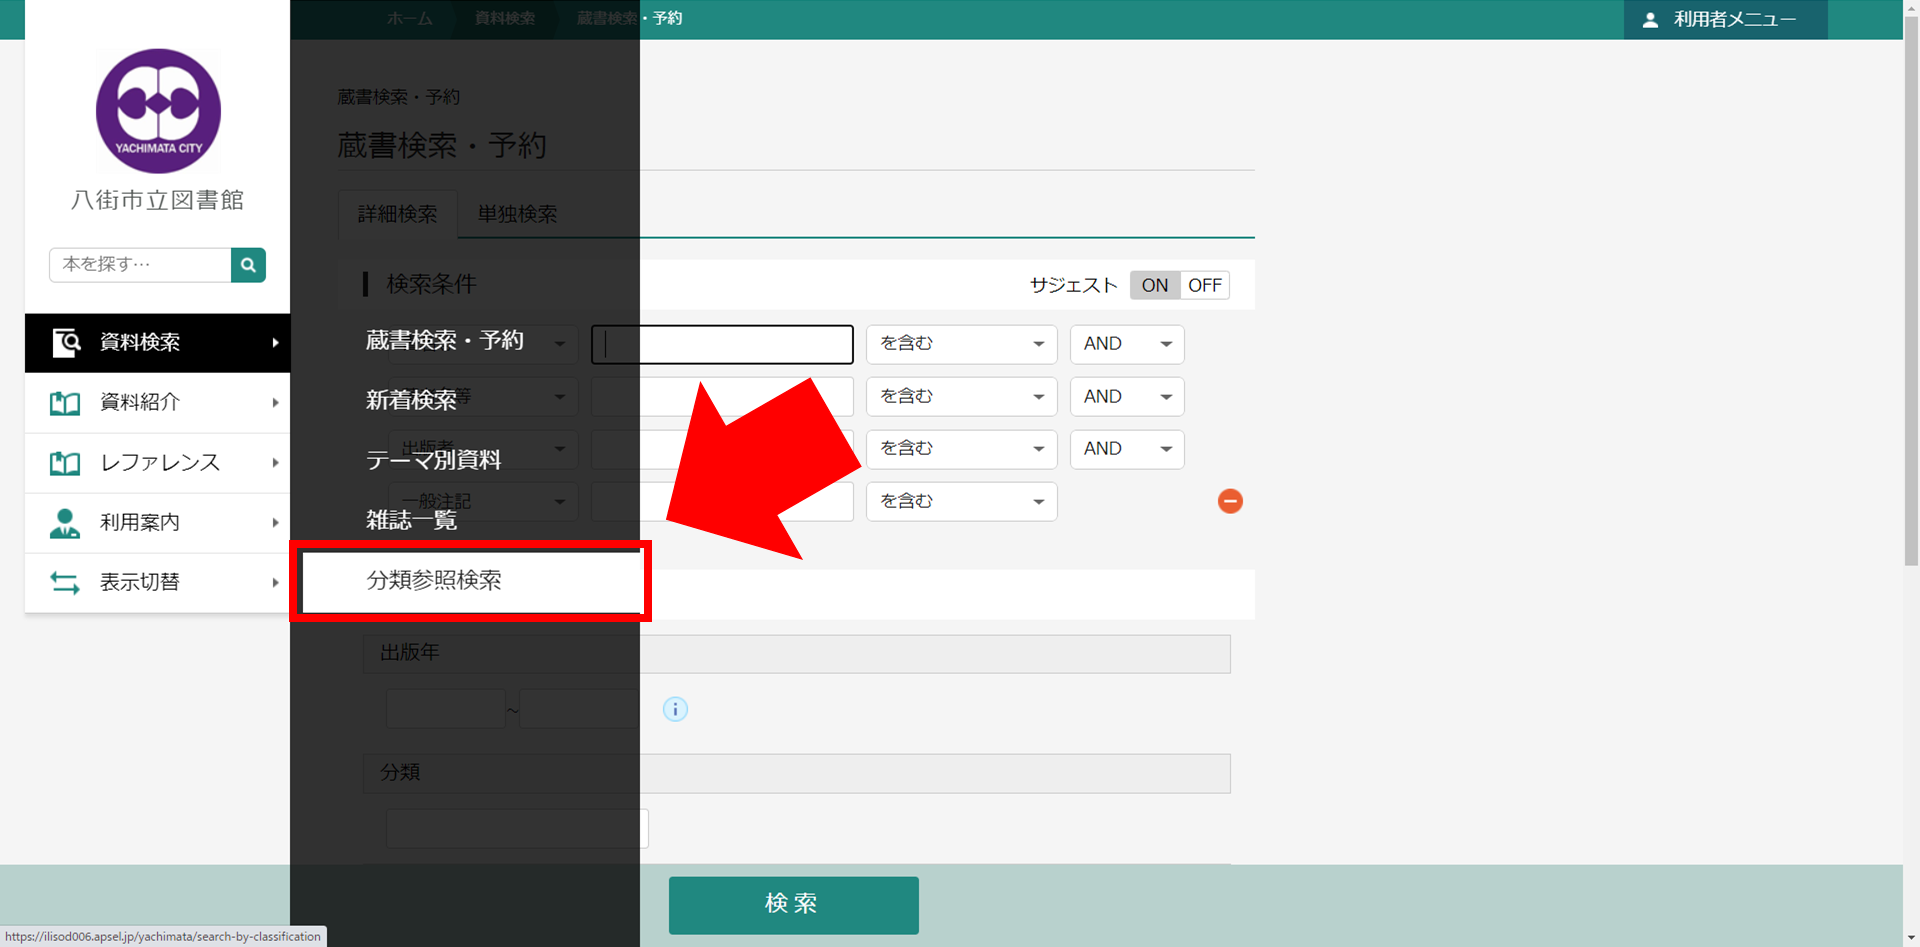This screenshot has height=947, width=1920.
Task: Open レファレンス sidebar menu
Action: click(x=157, y=463)
